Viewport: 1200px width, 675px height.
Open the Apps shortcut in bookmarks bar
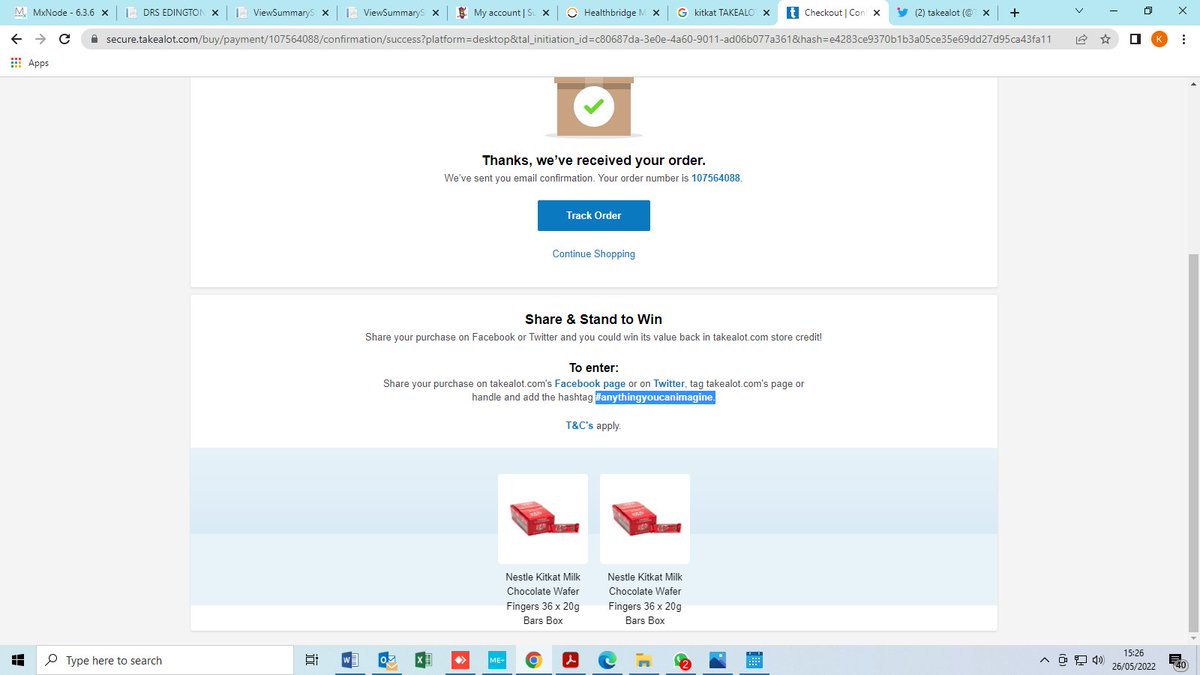[29, 63]
